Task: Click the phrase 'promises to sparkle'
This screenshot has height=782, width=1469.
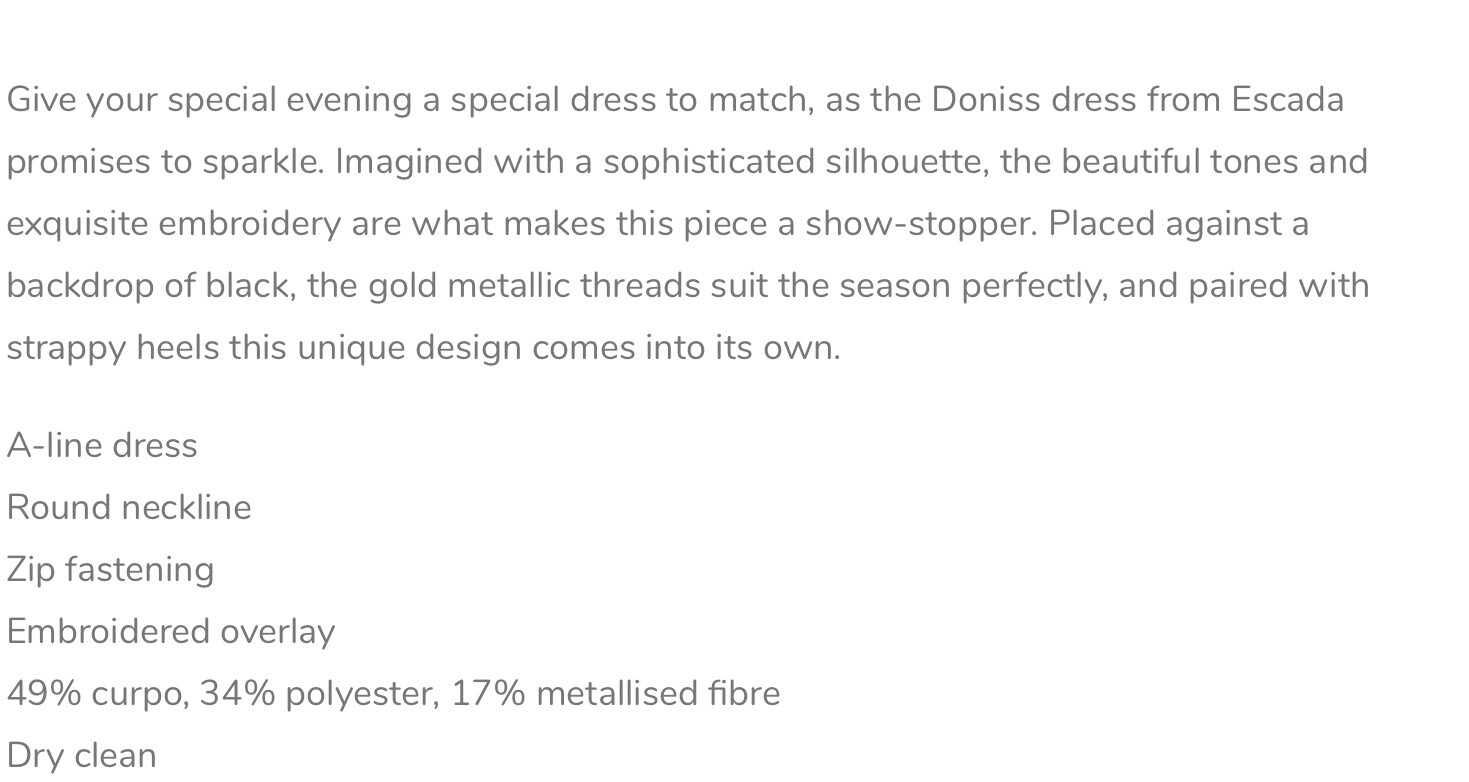Action: 164,162
